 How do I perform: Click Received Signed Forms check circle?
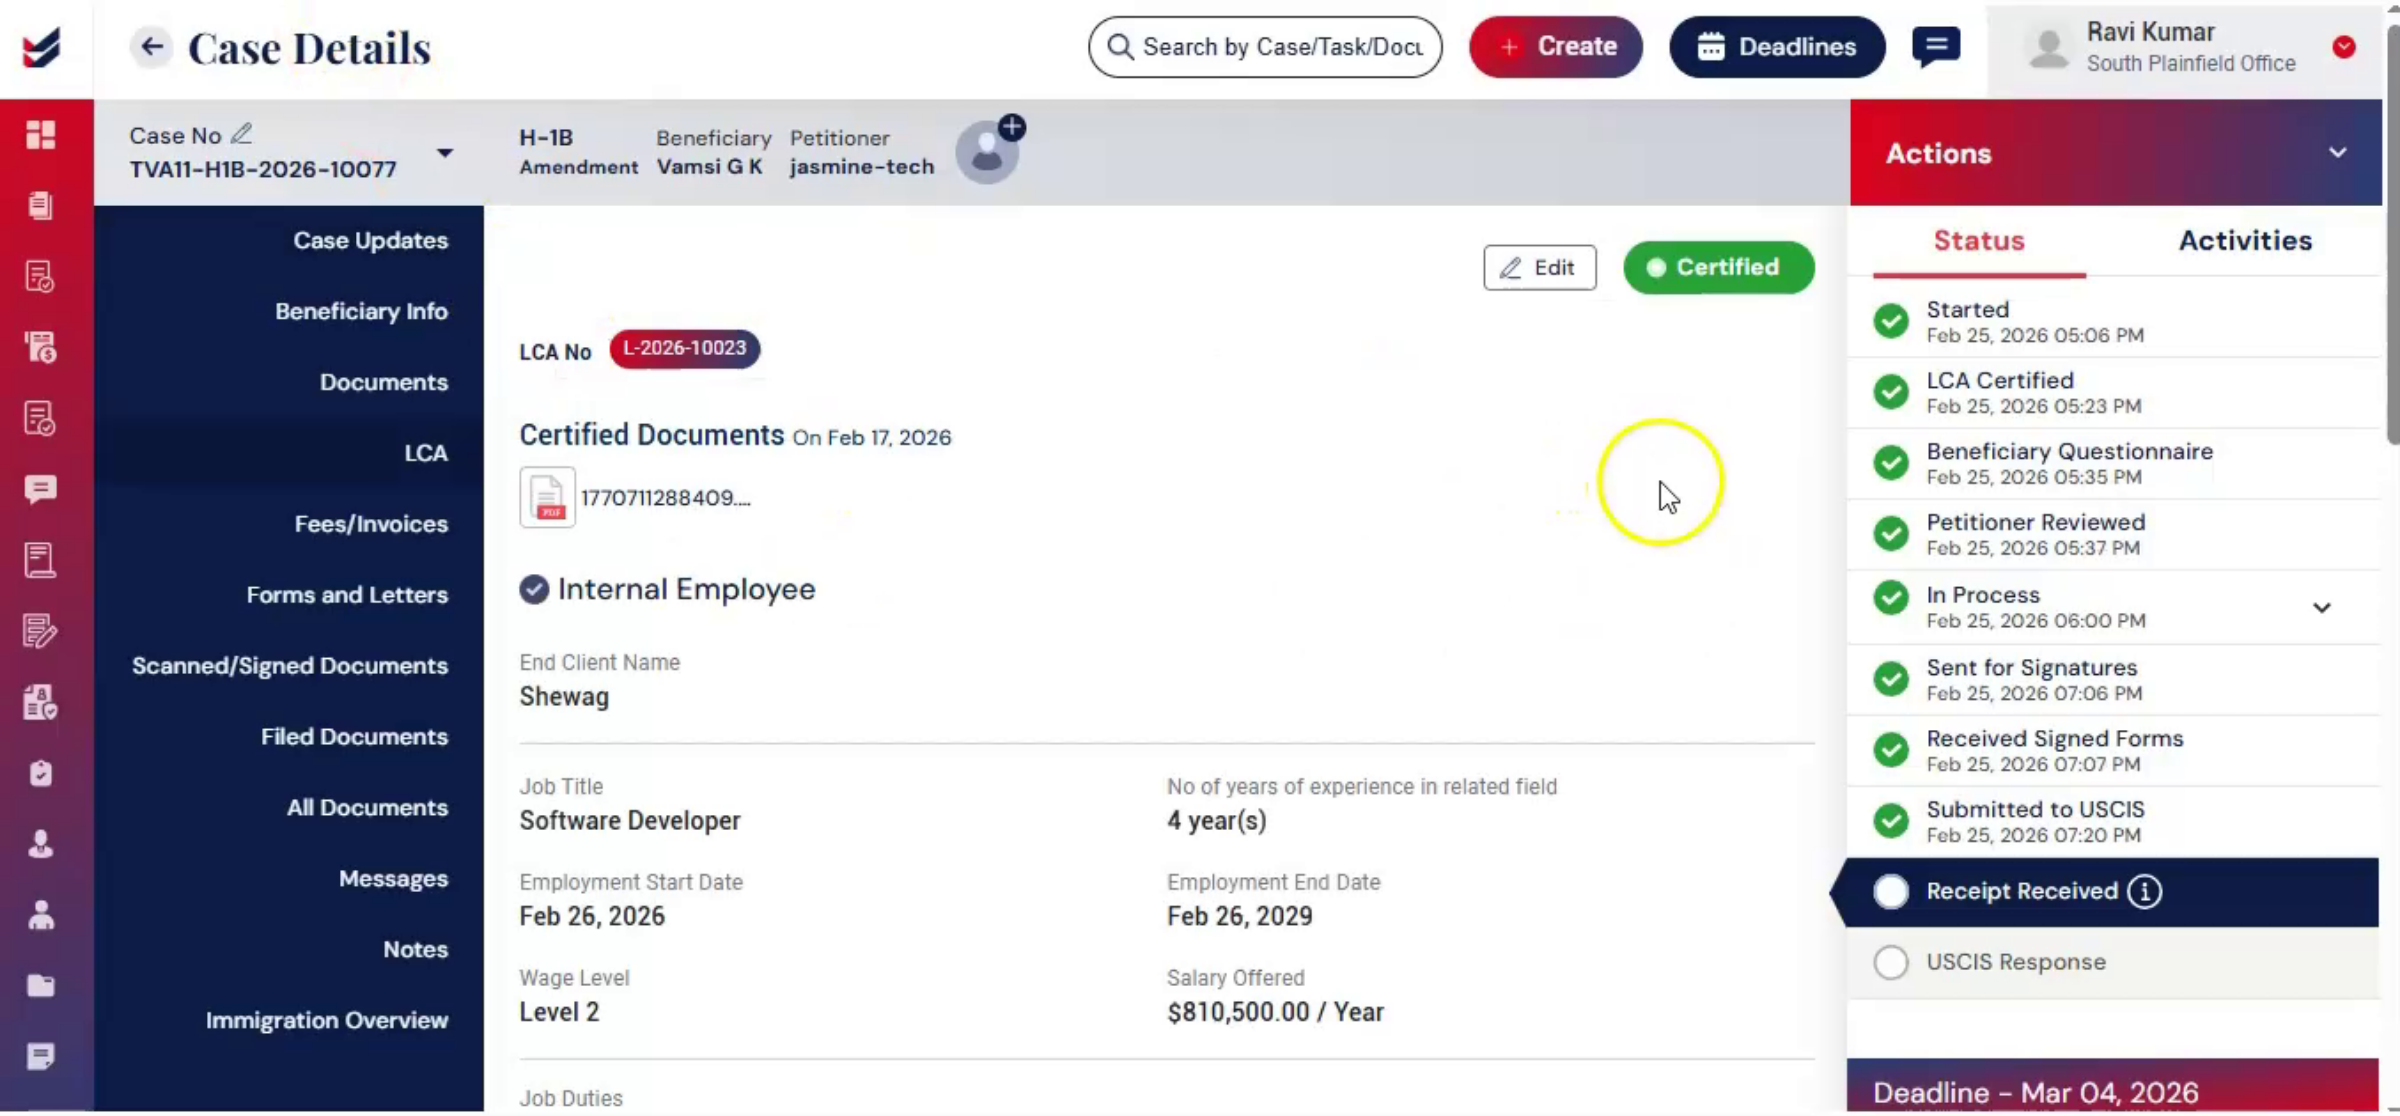coord(1891,750)
